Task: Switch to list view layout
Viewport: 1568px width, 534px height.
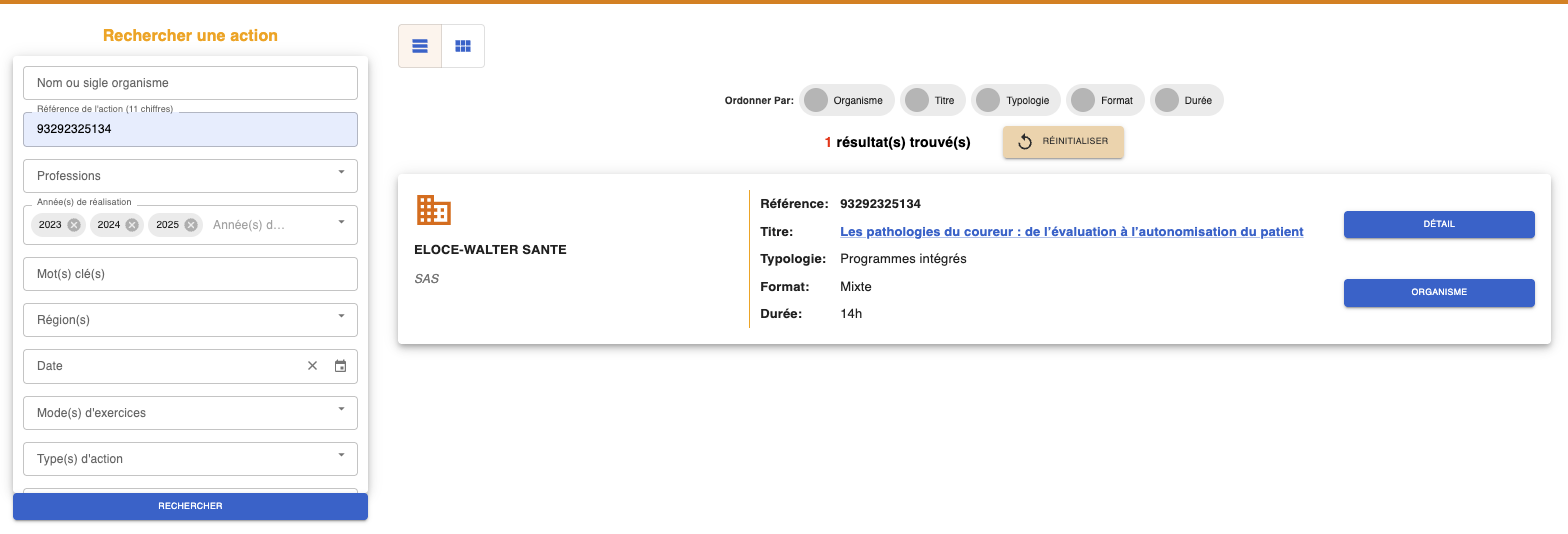Action: click(x=420, y=46)
